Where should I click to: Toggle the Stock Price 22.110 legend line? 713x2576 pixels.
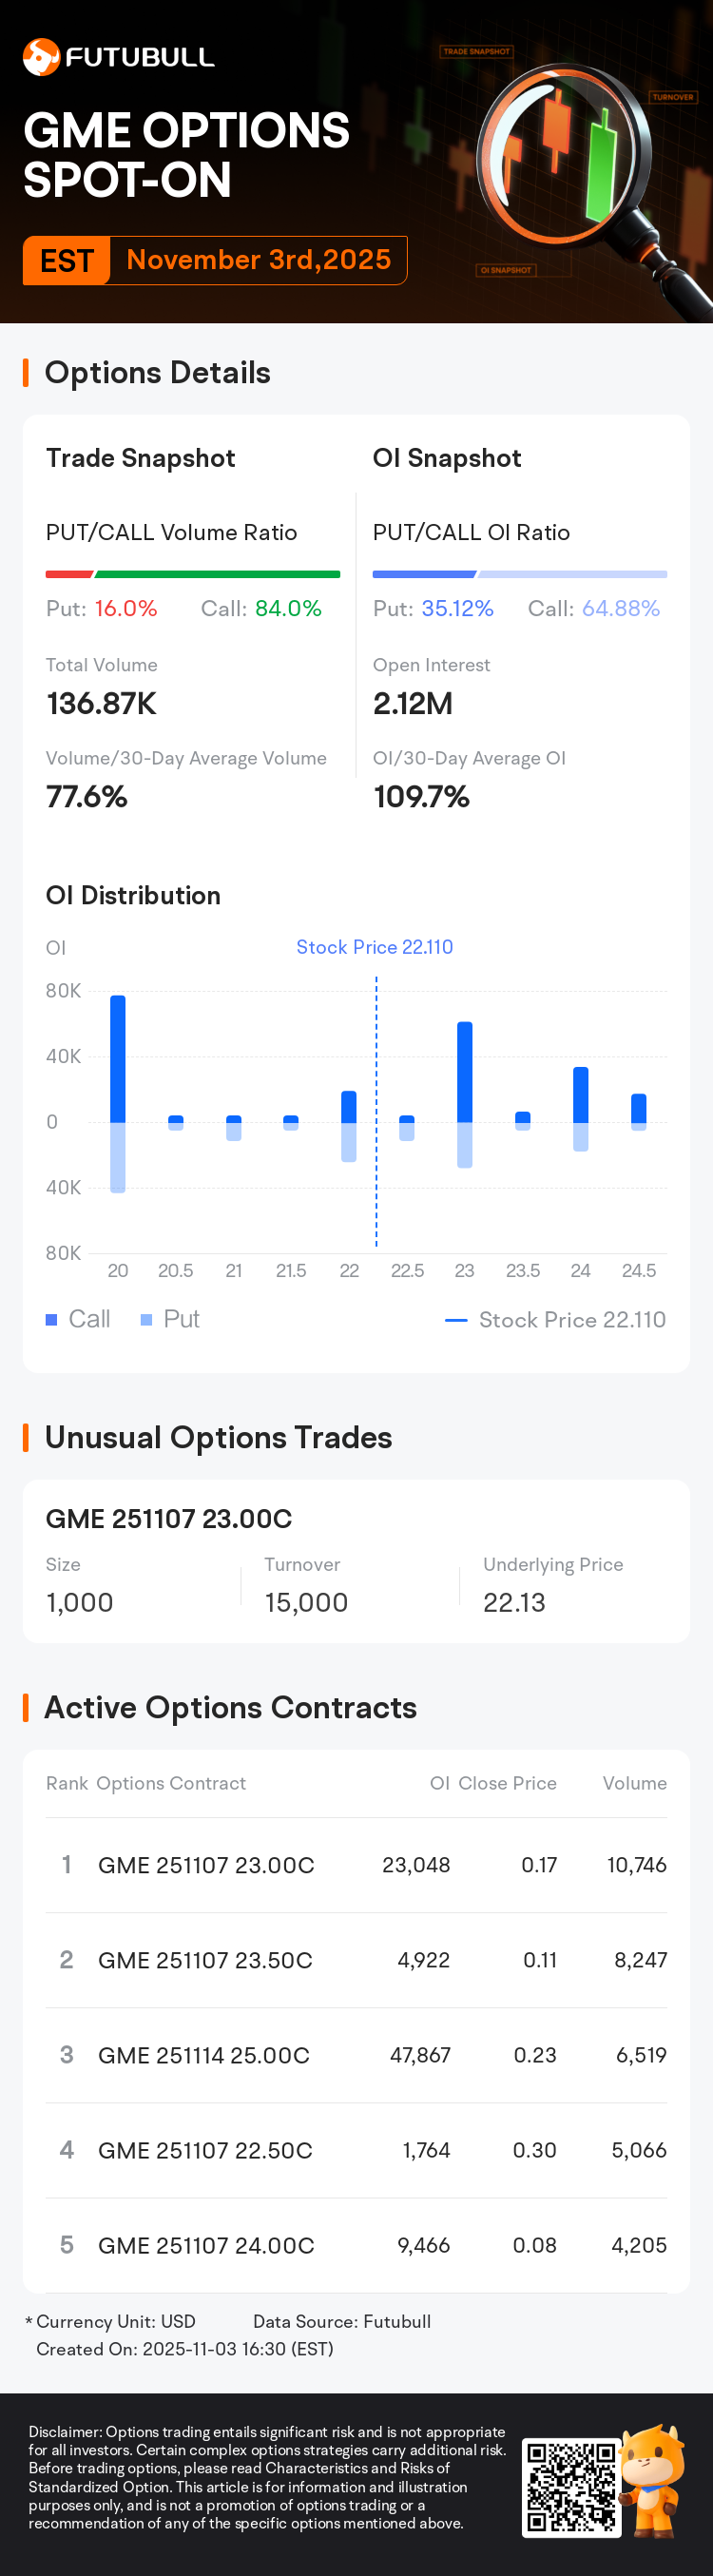pyautogui.click(x=456, y=1320)
